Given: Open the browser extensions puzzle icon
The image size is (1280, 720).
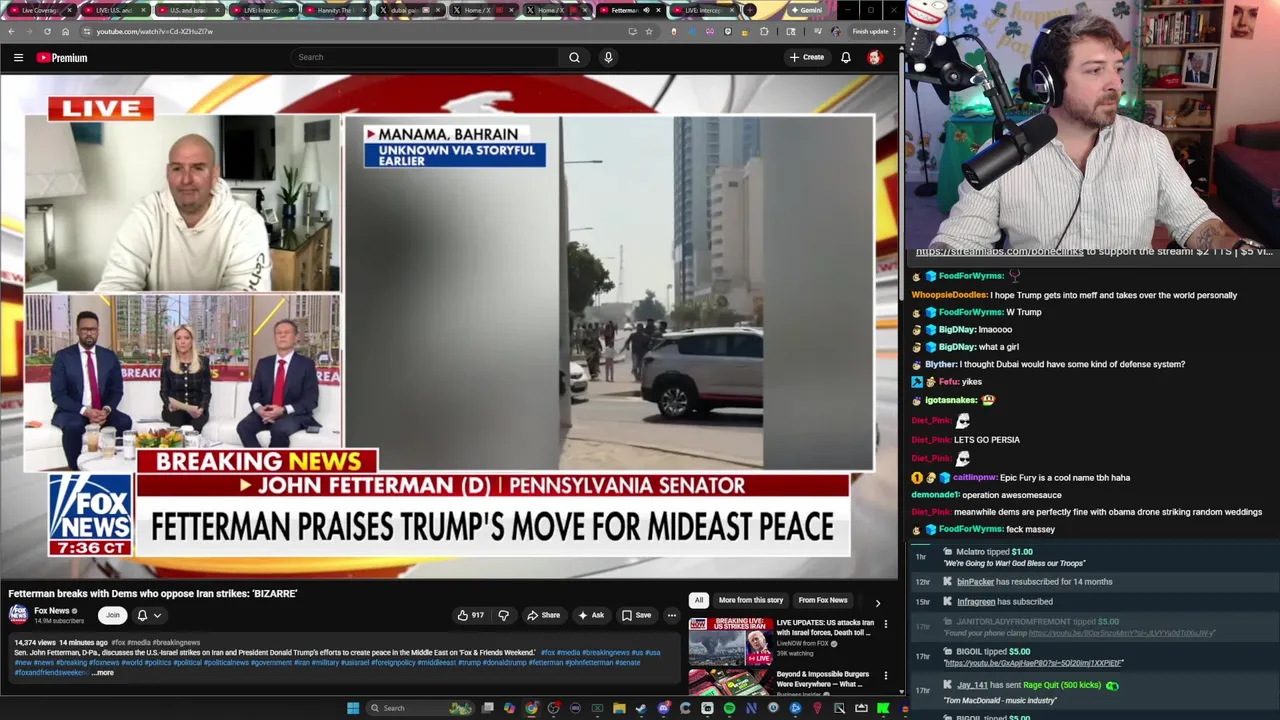Looking at the screenshot, I should pos(764,31).
